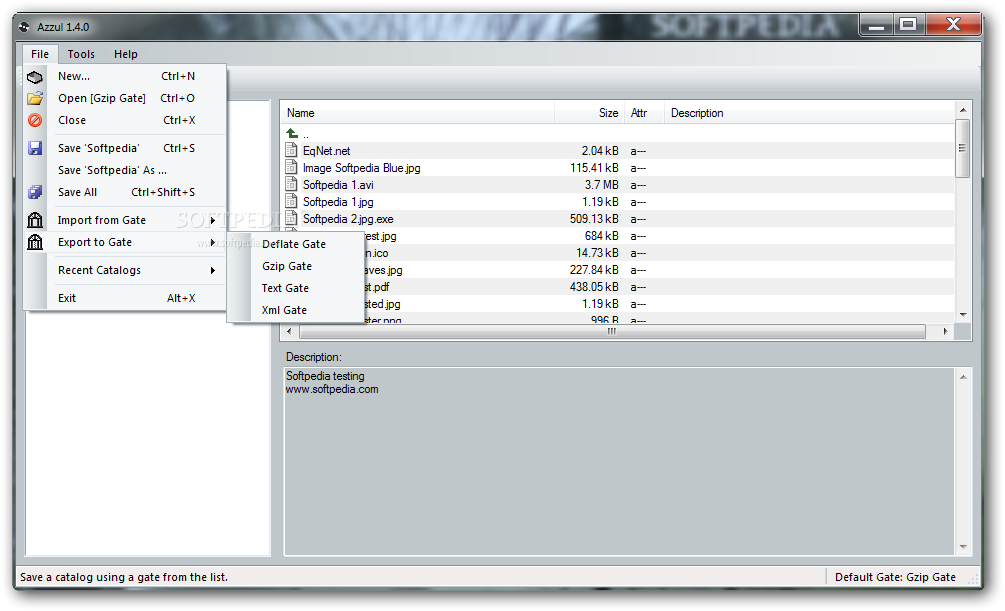
Task: Select Save 'Softpedia' menu entry
Action: pyautogui.click(x=125, y=148)
